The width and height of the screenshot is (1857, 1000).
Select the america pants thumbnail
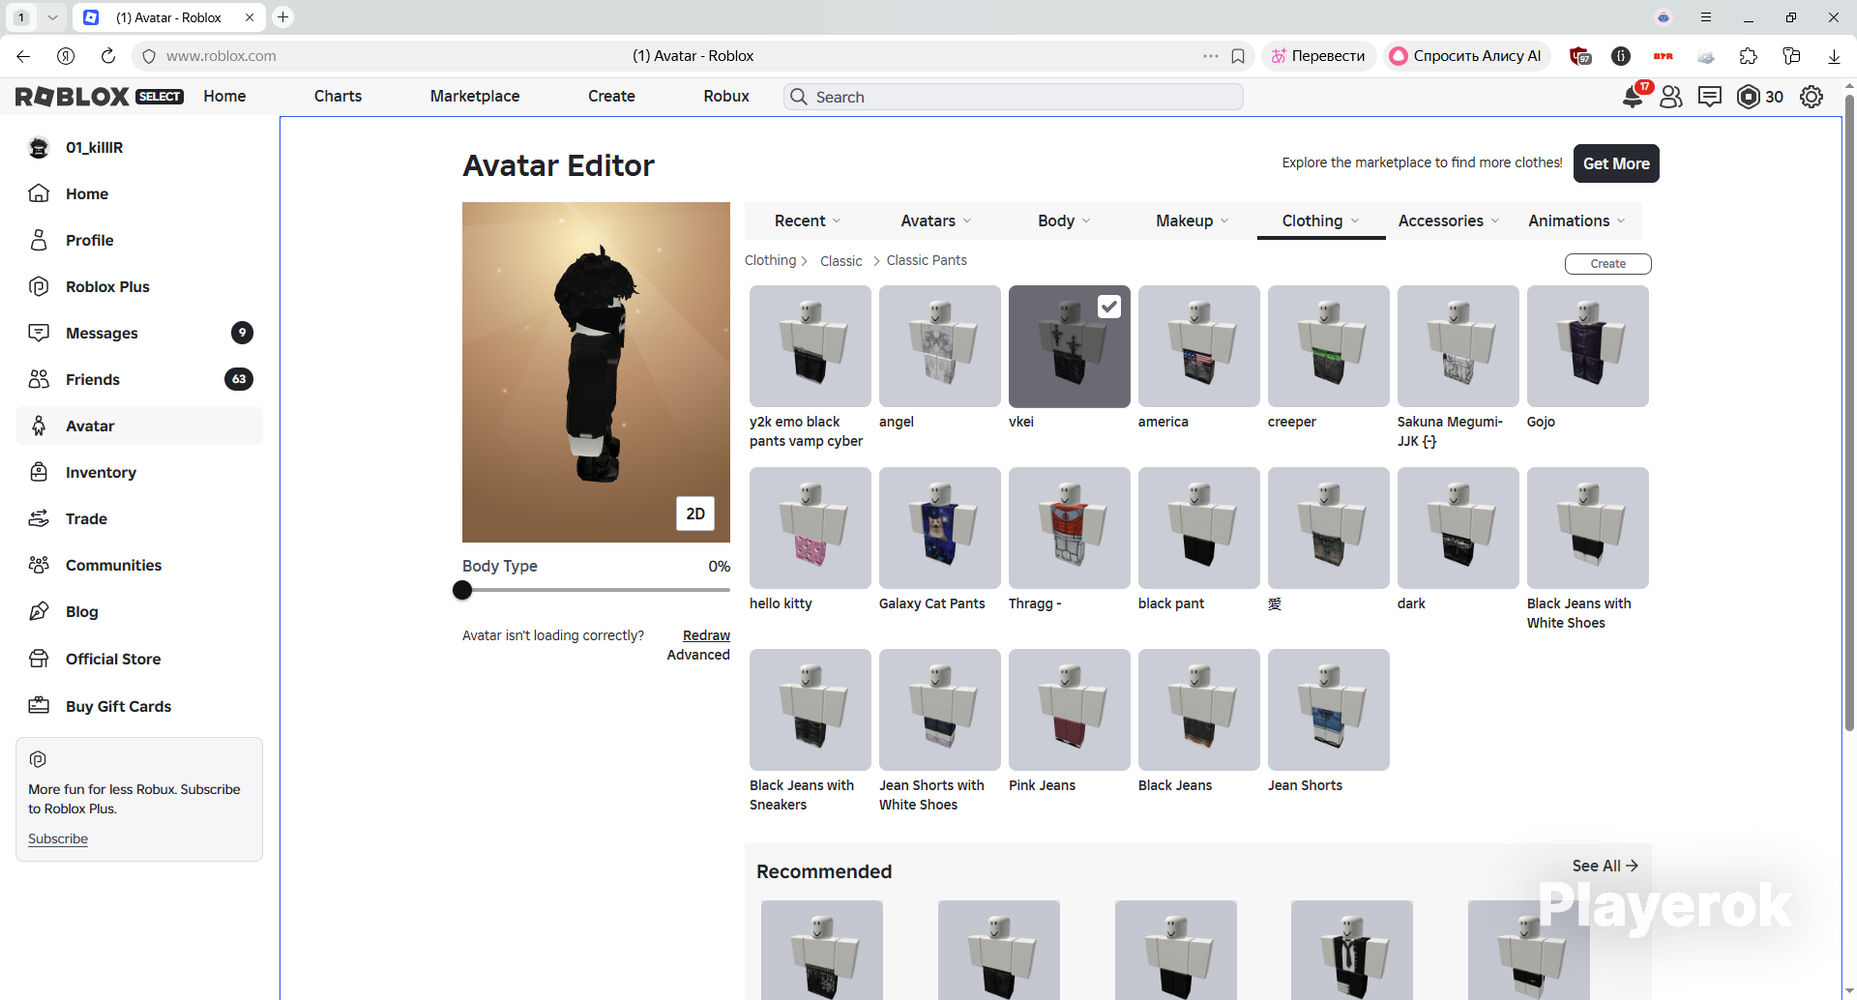pos(1199,346)
